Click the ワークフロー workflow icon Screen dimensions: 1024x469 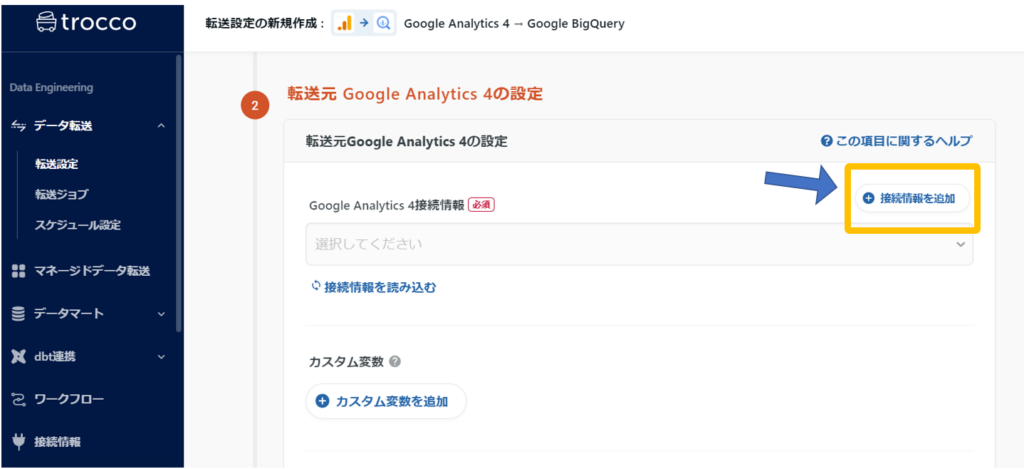point(18,400)
